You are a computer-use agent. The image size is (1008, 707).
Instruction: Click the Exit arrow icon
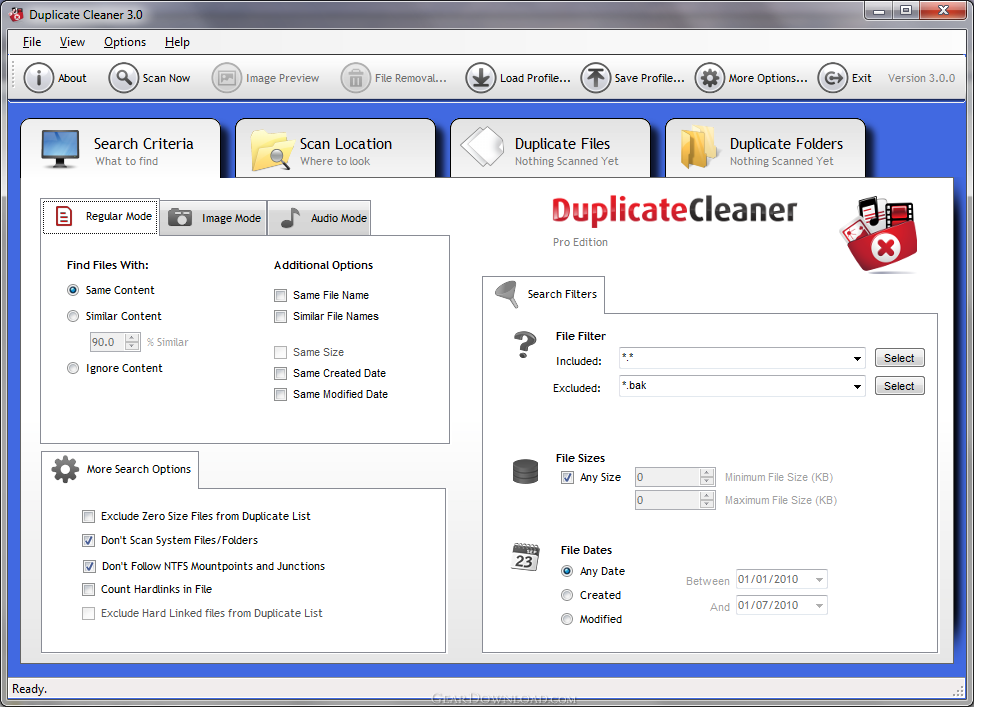pos(832,78)
